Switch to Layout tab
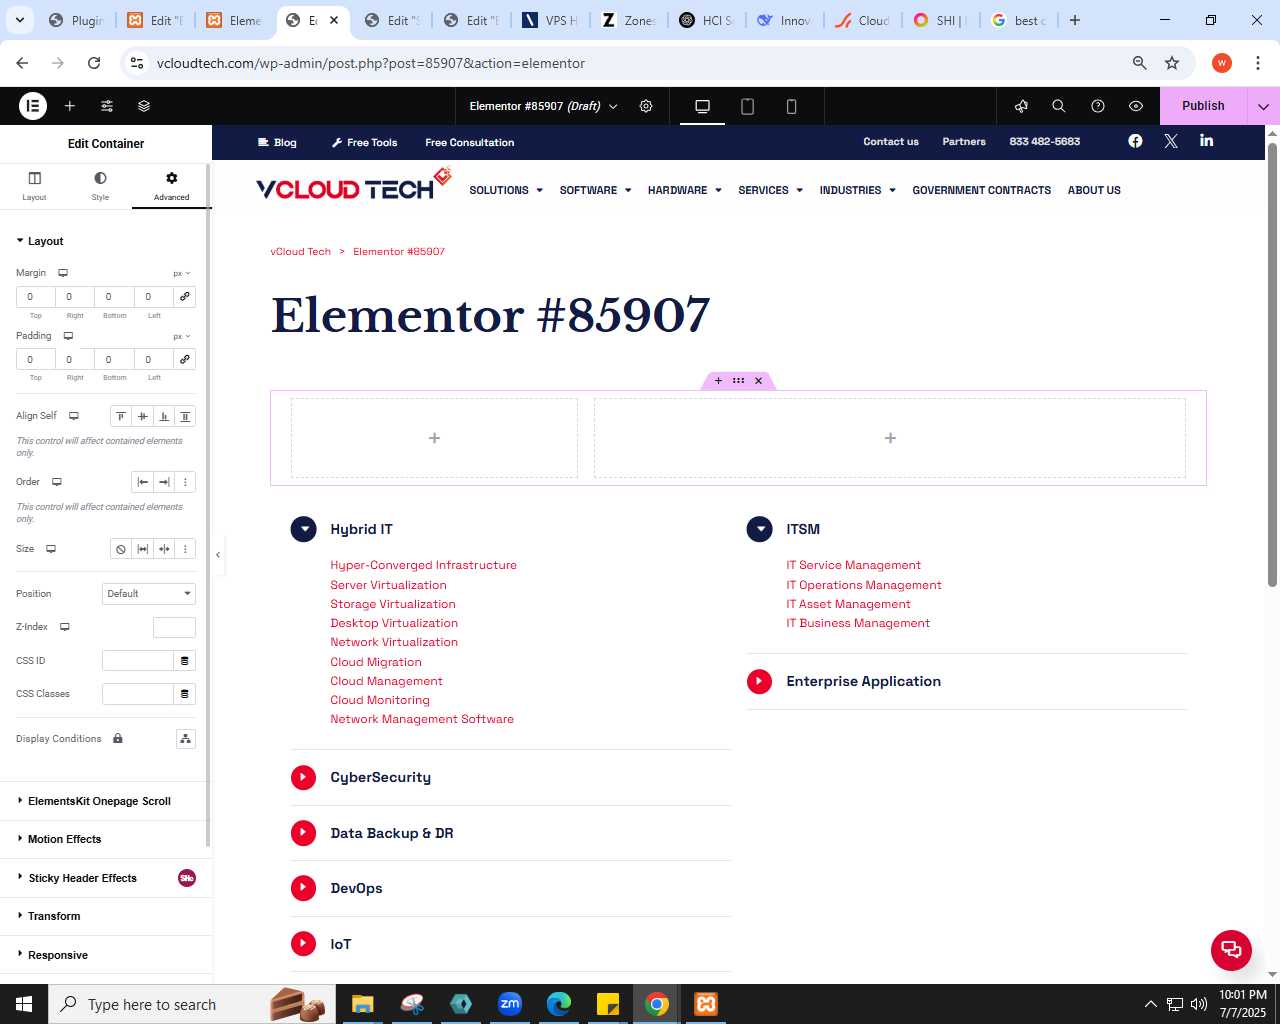 pyautogui.click(x=35, y=185)
